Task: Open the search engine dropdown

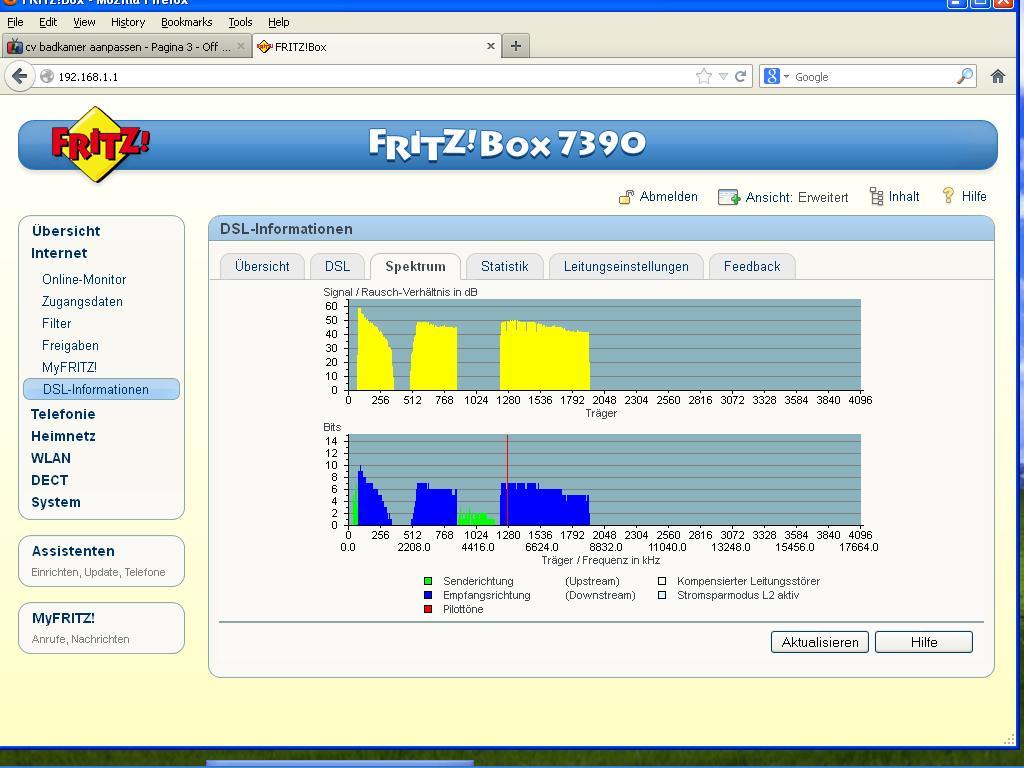Action: point(776,76)
